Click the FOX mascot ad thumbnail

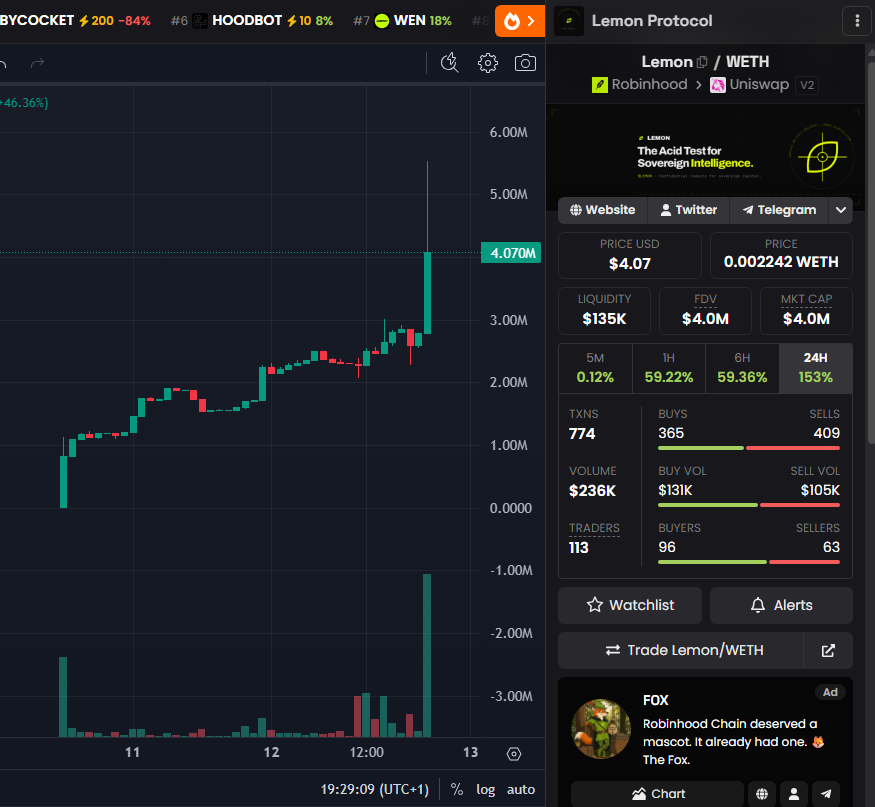pos(601,729)
